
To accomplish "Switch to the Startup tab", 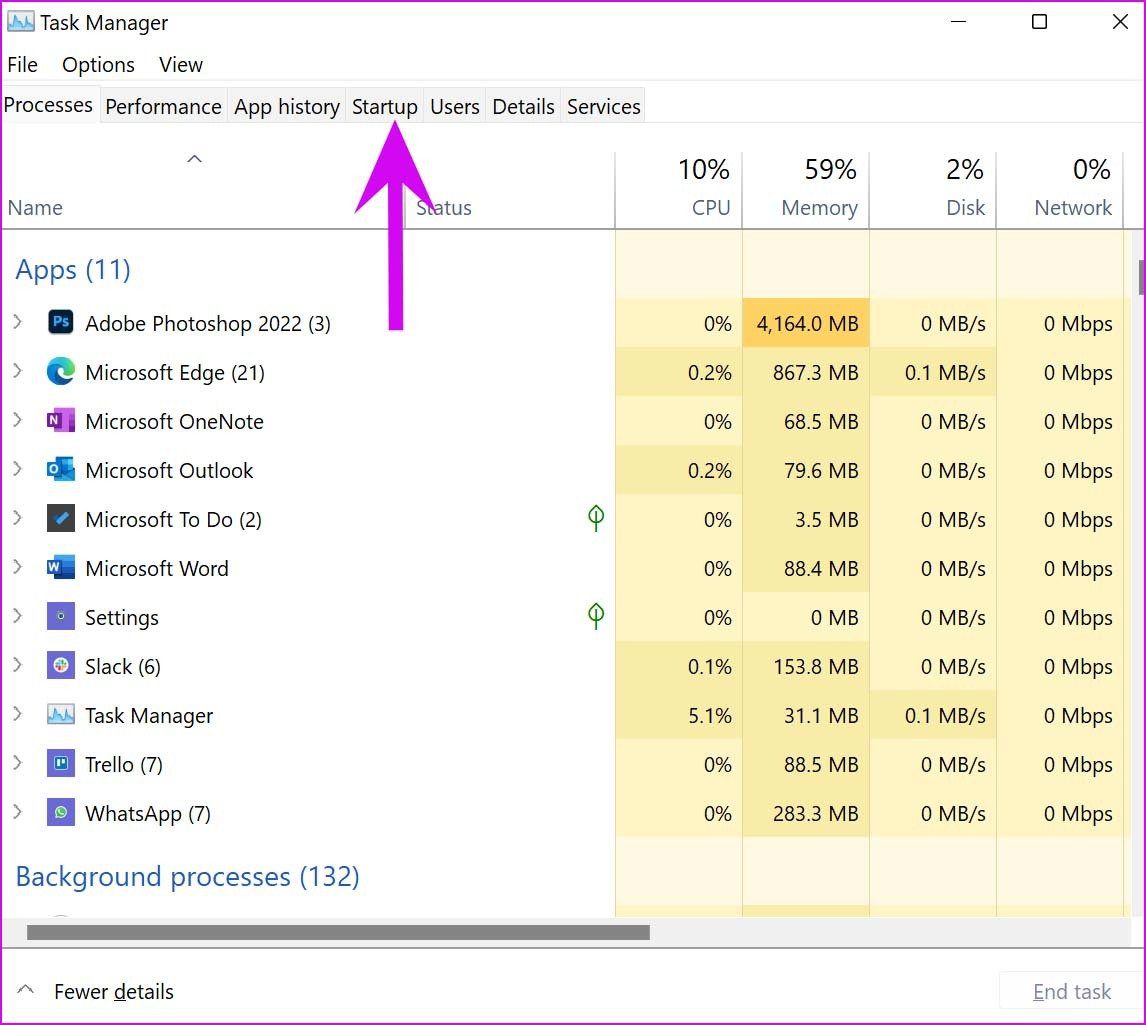I will 384,107.
